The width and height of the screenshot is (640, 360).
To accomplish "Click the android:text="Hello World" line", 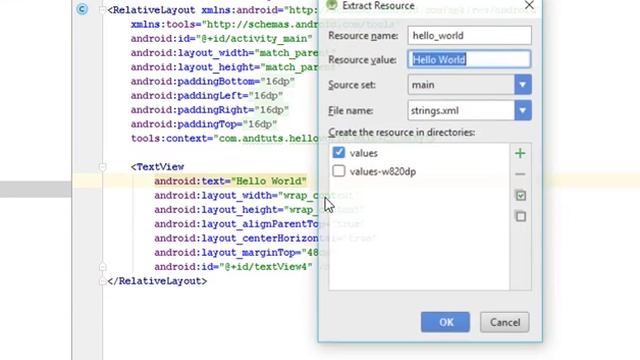I will (231, 181).
